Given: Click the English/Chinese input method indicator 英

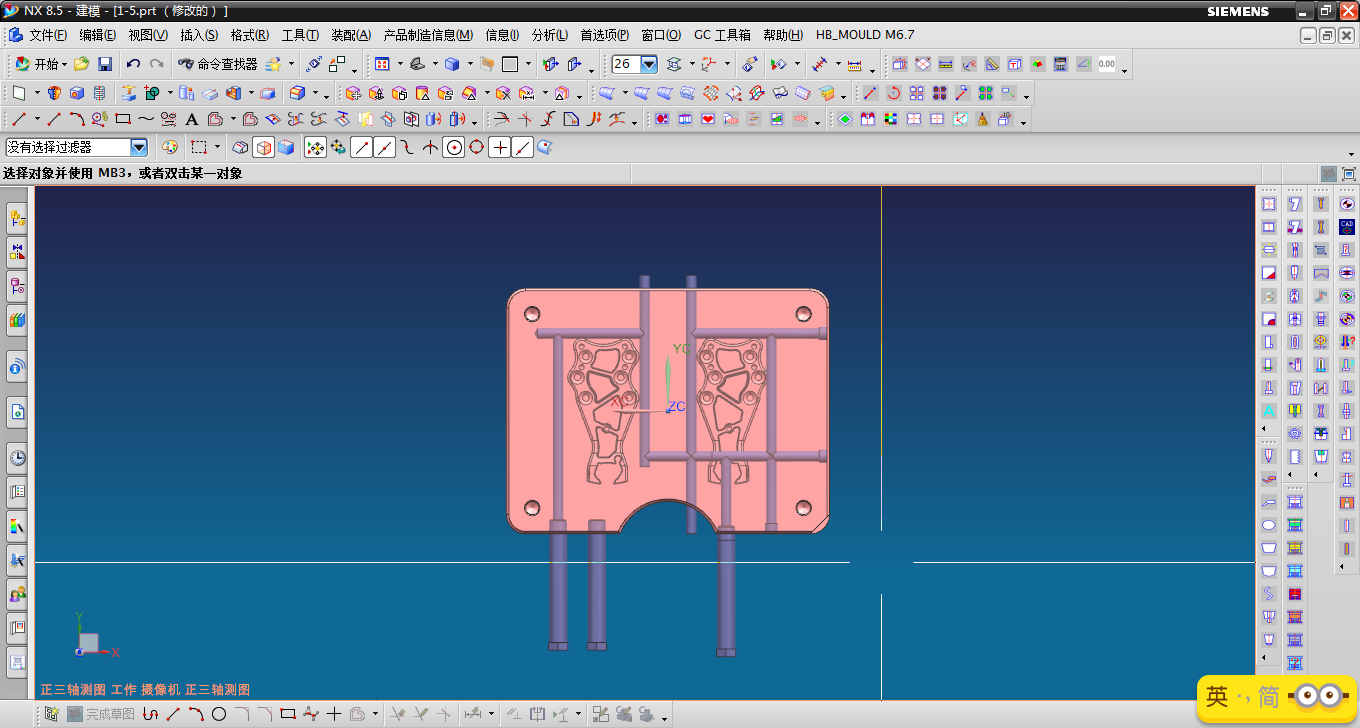Looking at the screenshot, I should click(x=1217, y=697).
